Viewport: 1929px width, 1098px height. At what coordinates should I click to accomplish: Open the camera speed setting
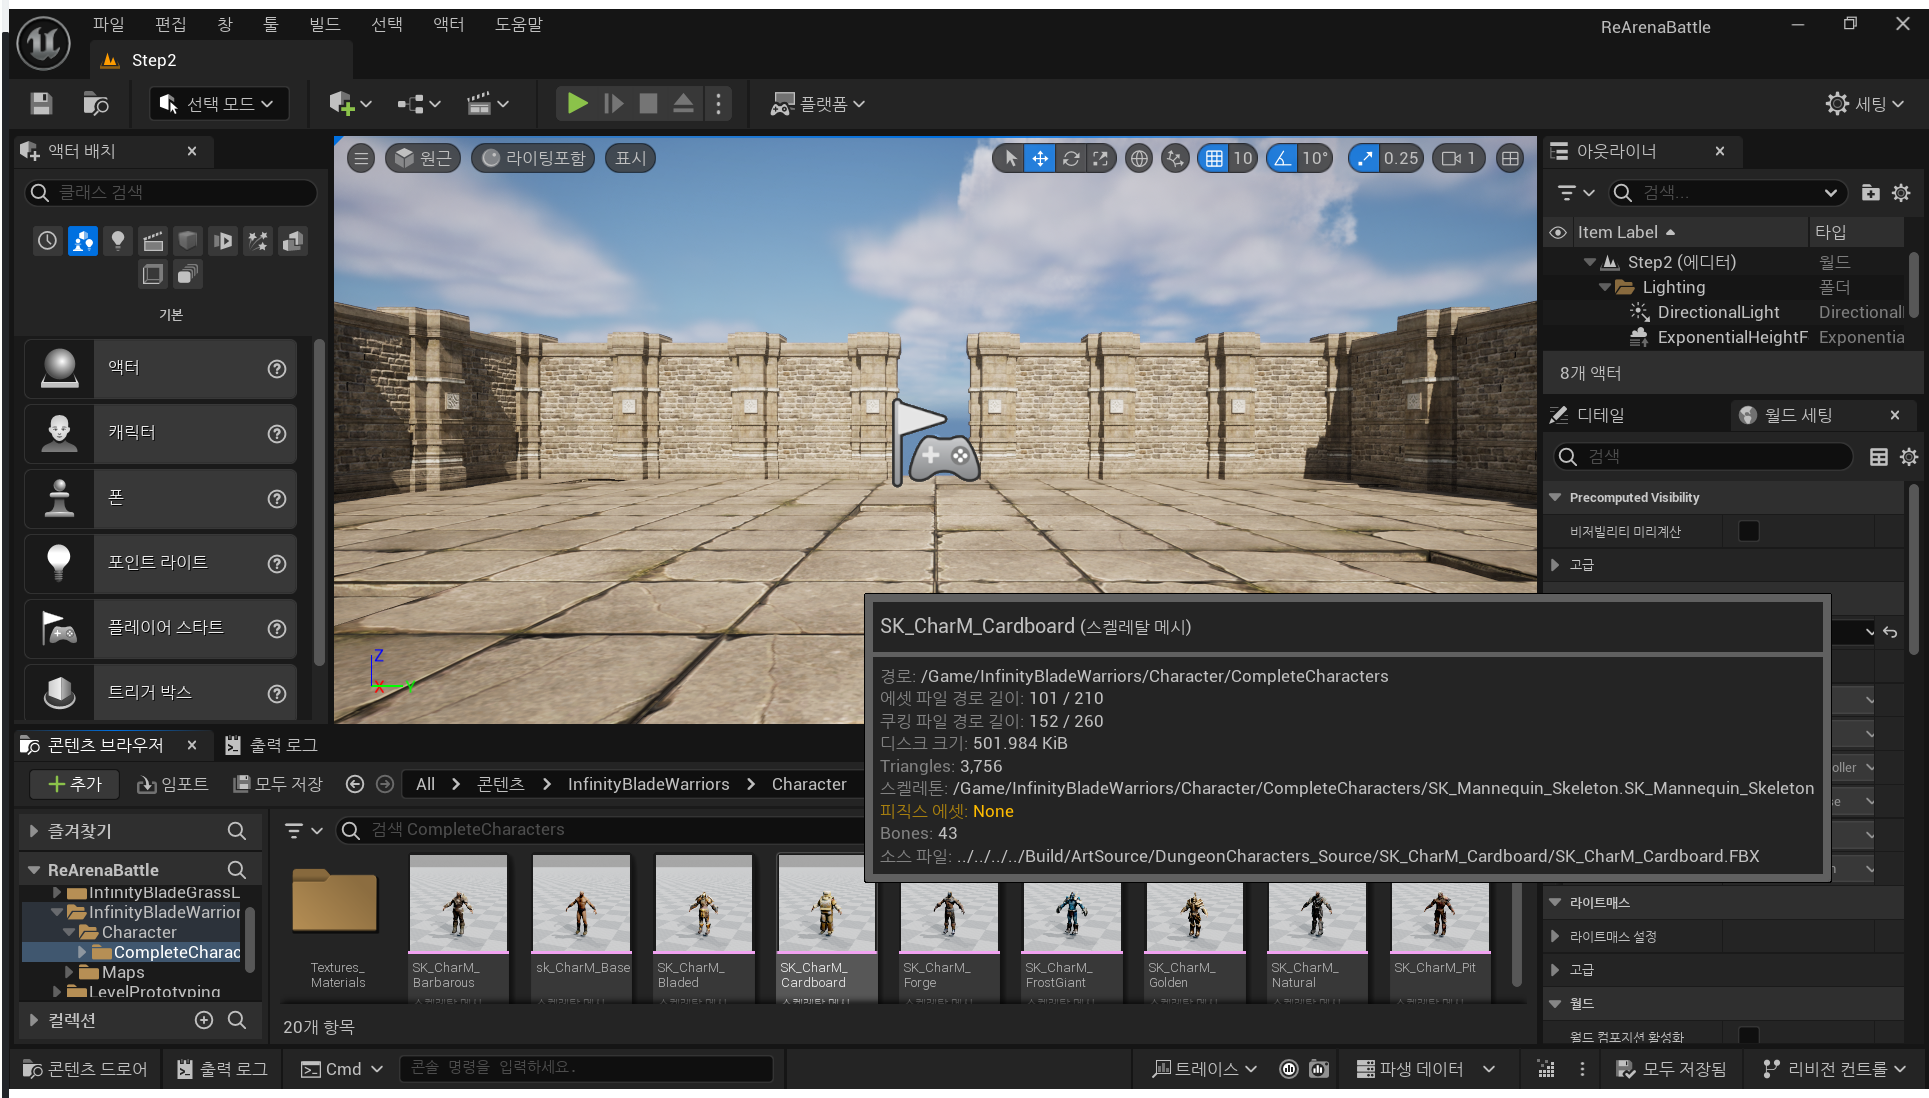point(1459,158)
